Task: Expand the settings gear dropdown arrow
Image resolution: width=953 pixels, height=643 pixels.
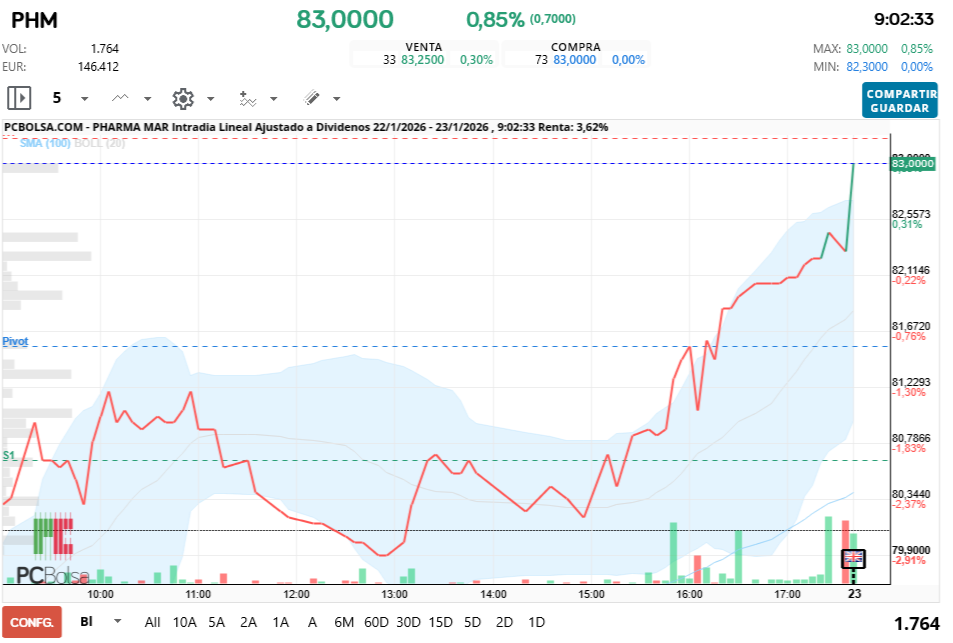Action: click(210, 98)
